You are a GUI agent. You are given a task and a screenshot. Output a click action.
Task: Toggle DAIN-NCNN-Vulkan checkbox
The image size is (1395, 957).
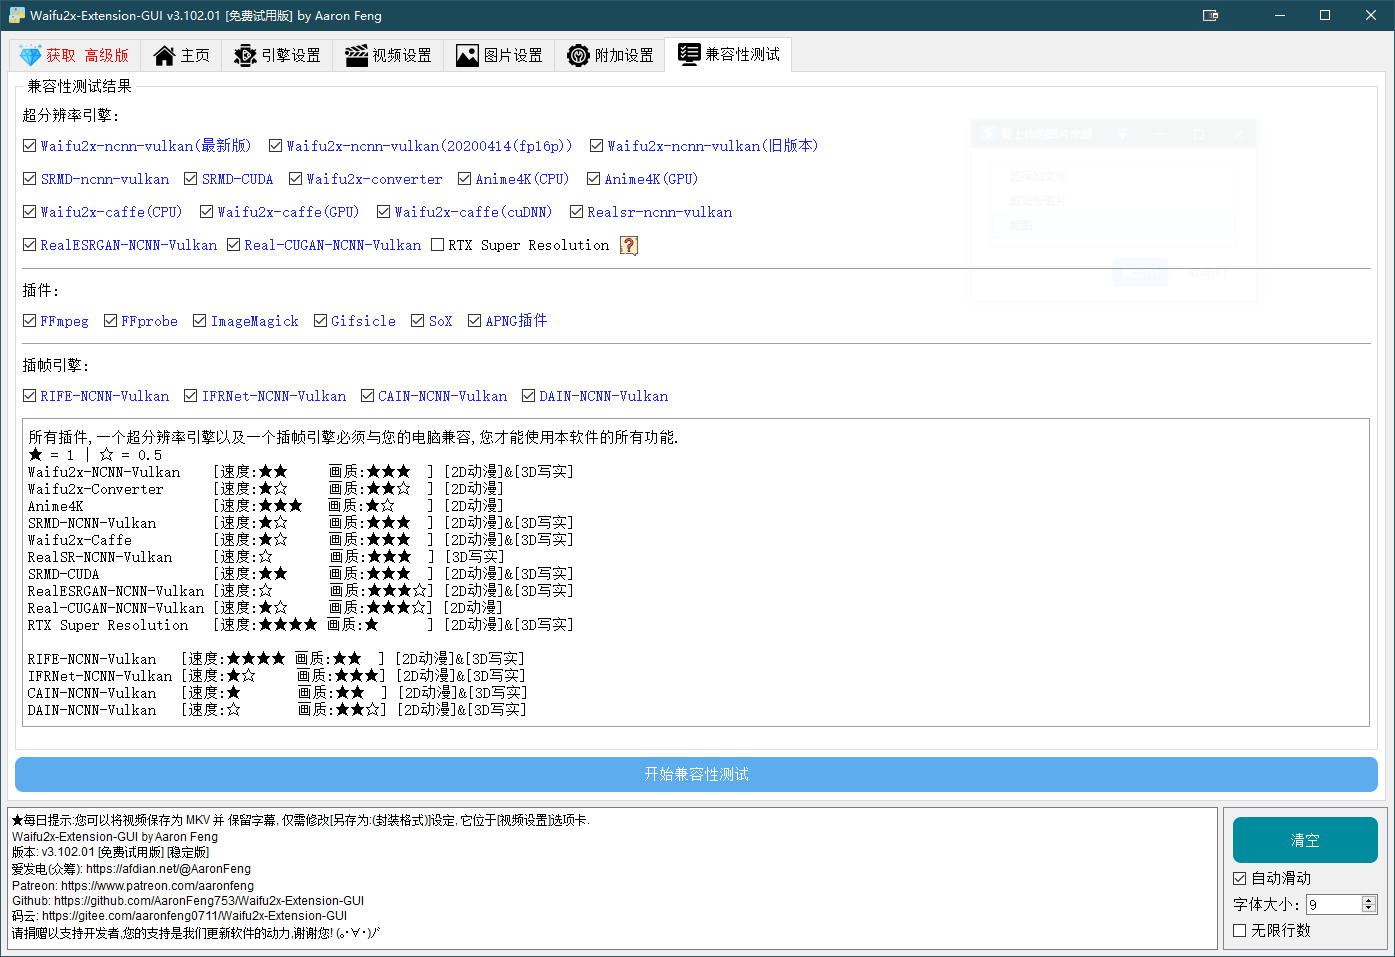click(529, 396)
